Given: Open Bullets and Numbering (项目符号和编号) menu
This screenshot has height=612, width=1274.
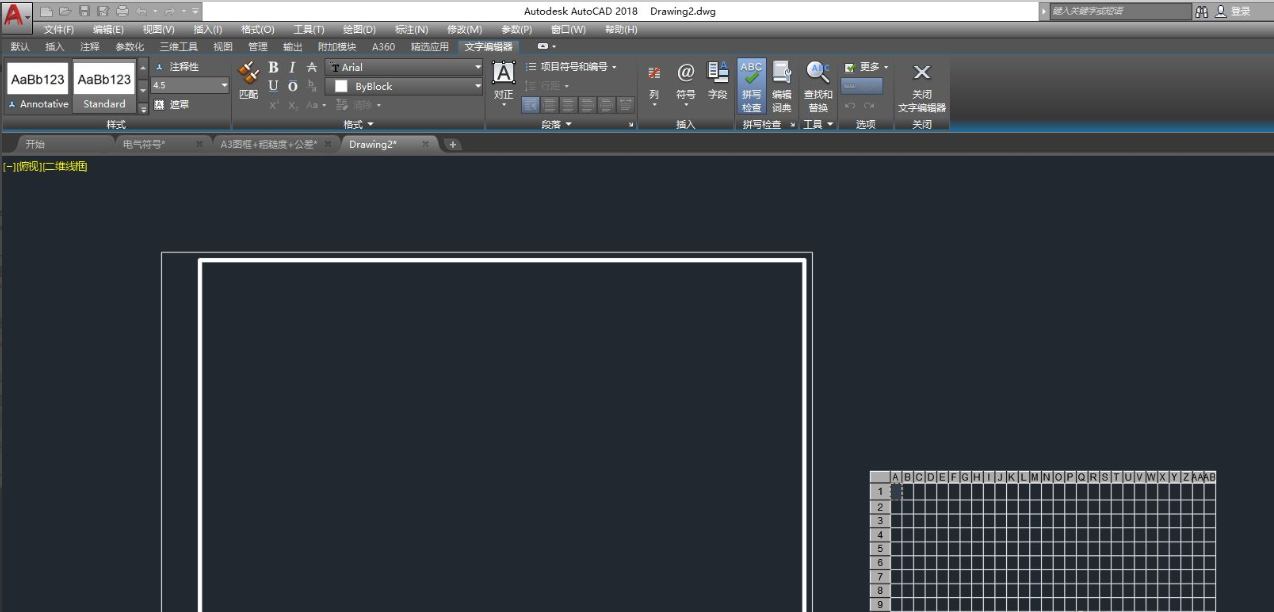Looking at the screenshot, I should tap(572, 67).
